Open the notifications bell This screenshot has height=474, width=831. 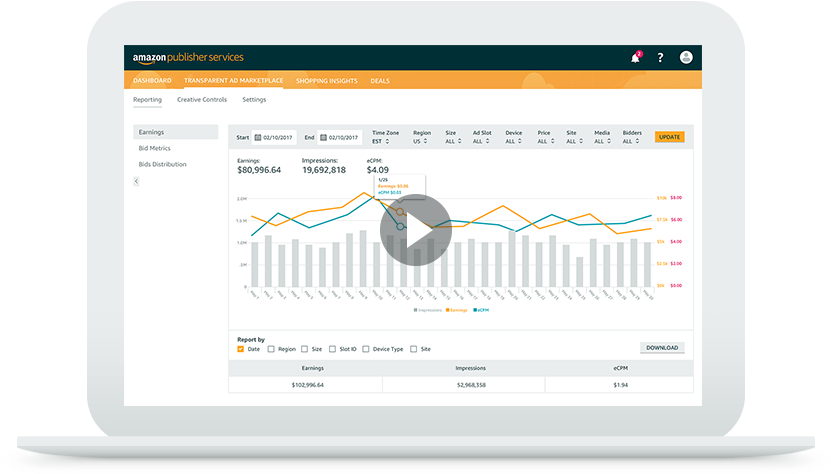click(x=635, y=58)
